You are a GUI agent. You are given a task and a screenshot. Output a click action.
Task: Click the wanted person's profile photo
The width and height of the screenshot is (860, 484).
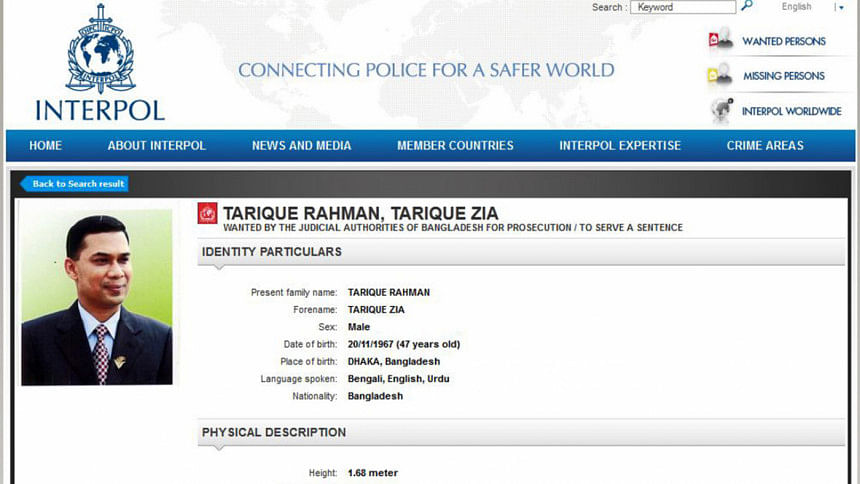(97, 297)
